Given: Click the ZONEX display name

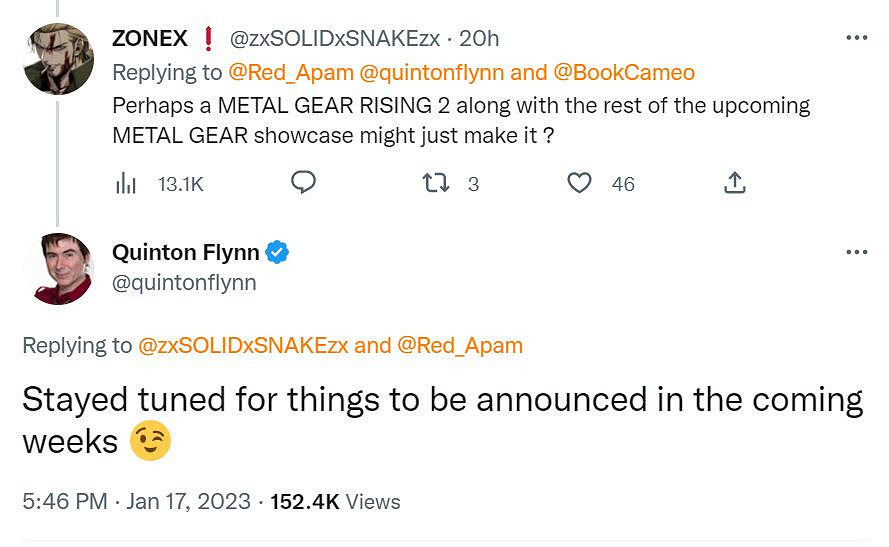Looking at the screenshot, I should tap(149, 39).
